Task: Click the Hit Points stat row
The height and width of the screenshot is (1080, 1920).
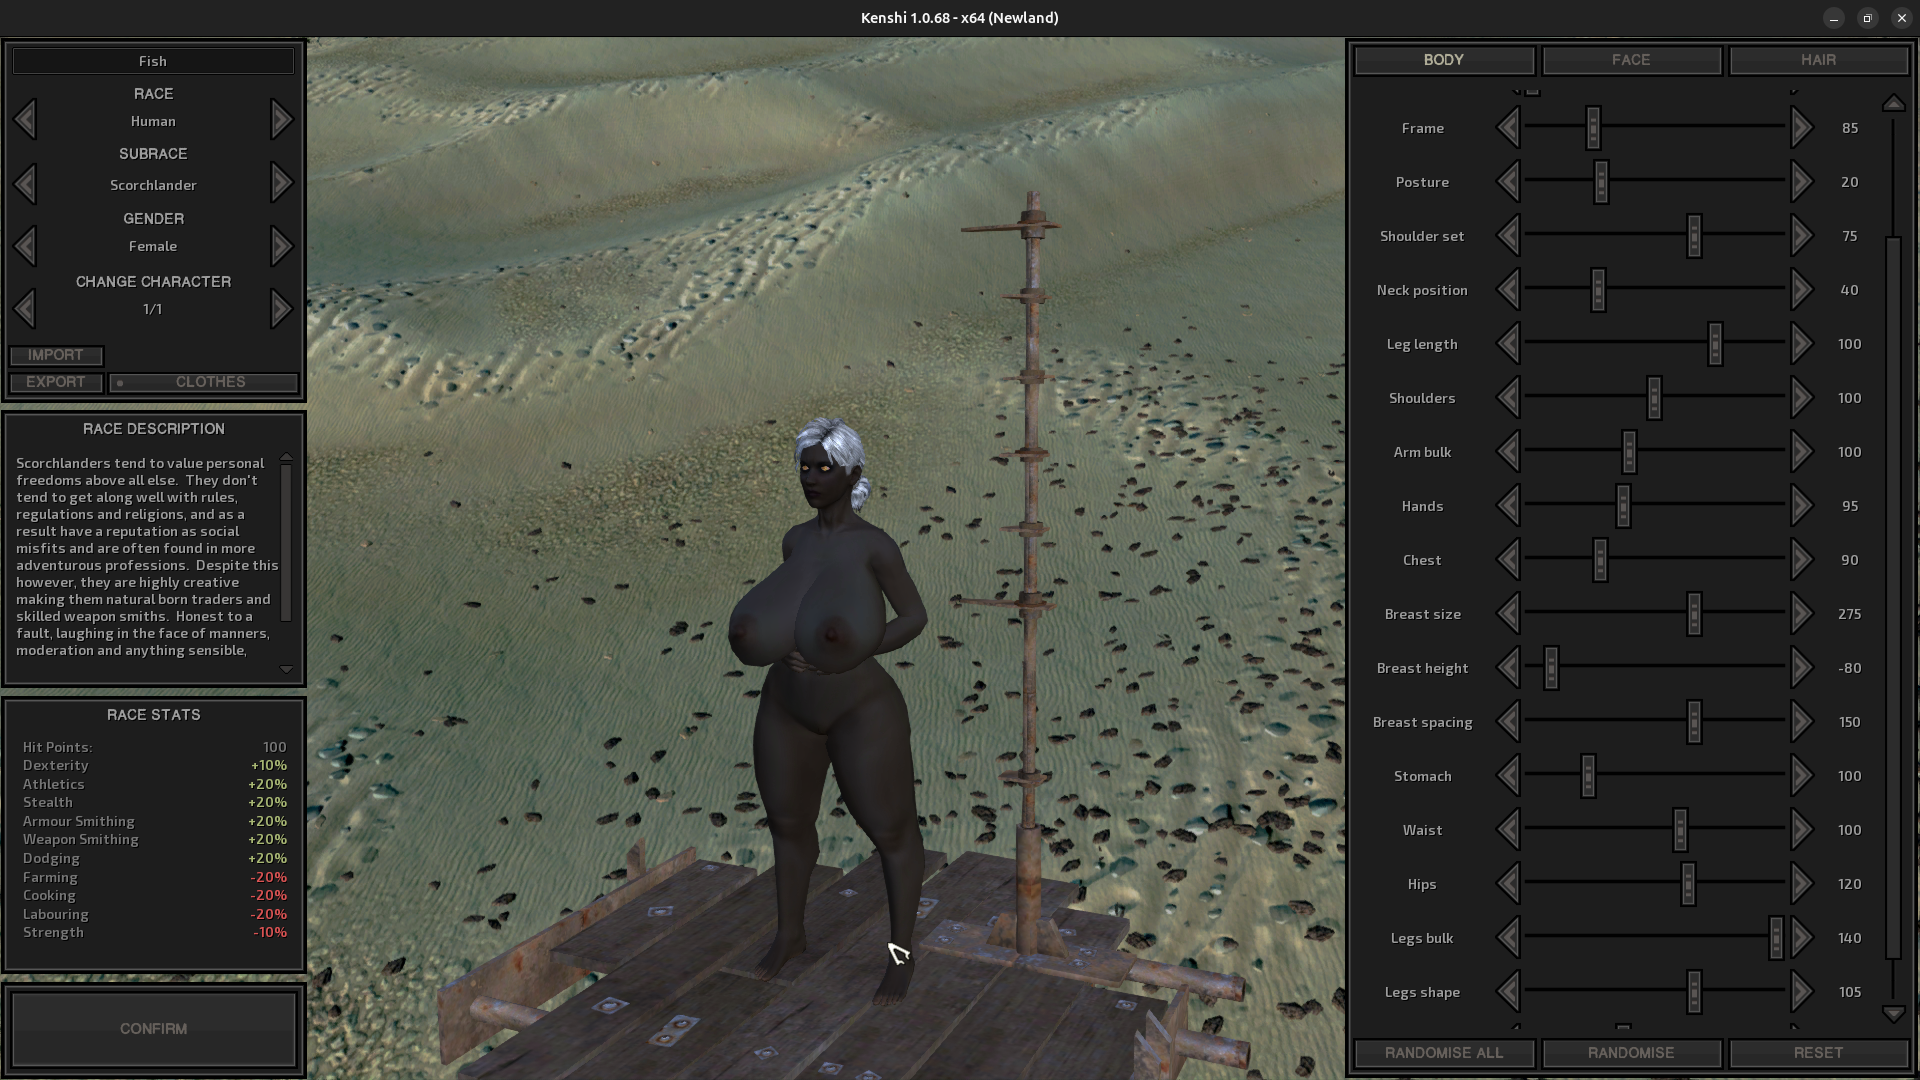Action: [x=154, y=747]
